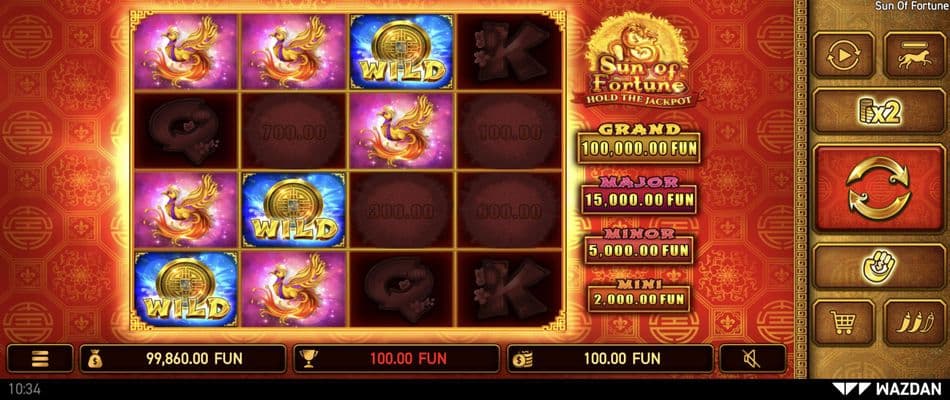This screenshot has height=400, width=950.
Task: Select volatility level with chili peppers icon
Action: [913, 321]
